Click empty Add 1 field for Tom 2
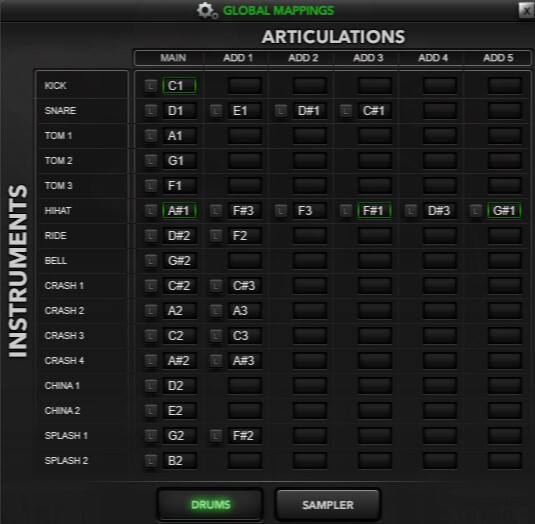535x524 pixels. click(245, 161)
